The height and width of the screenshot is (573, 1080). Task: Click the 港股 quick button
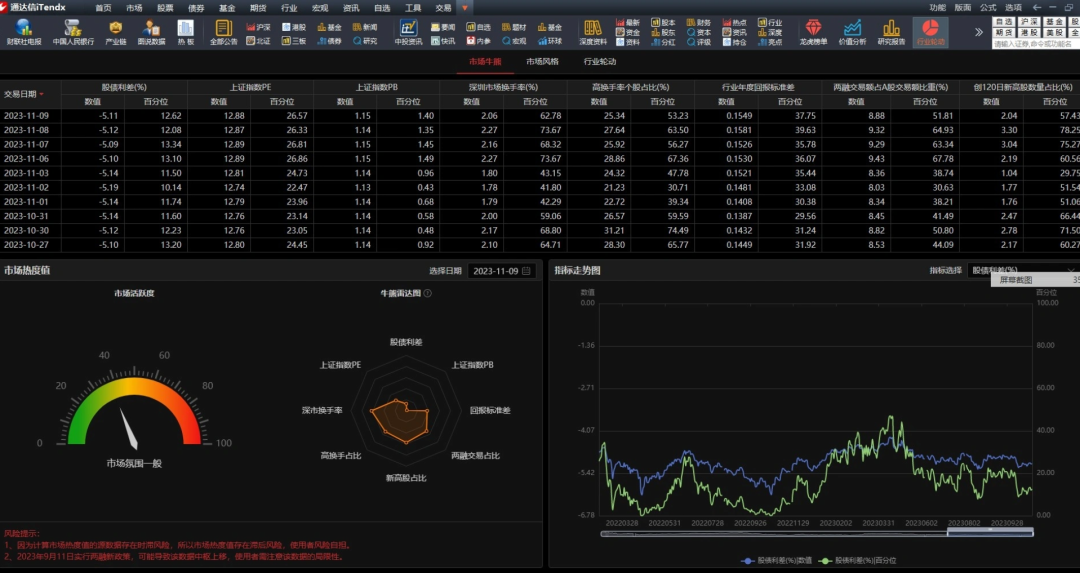click(1030, 32)
